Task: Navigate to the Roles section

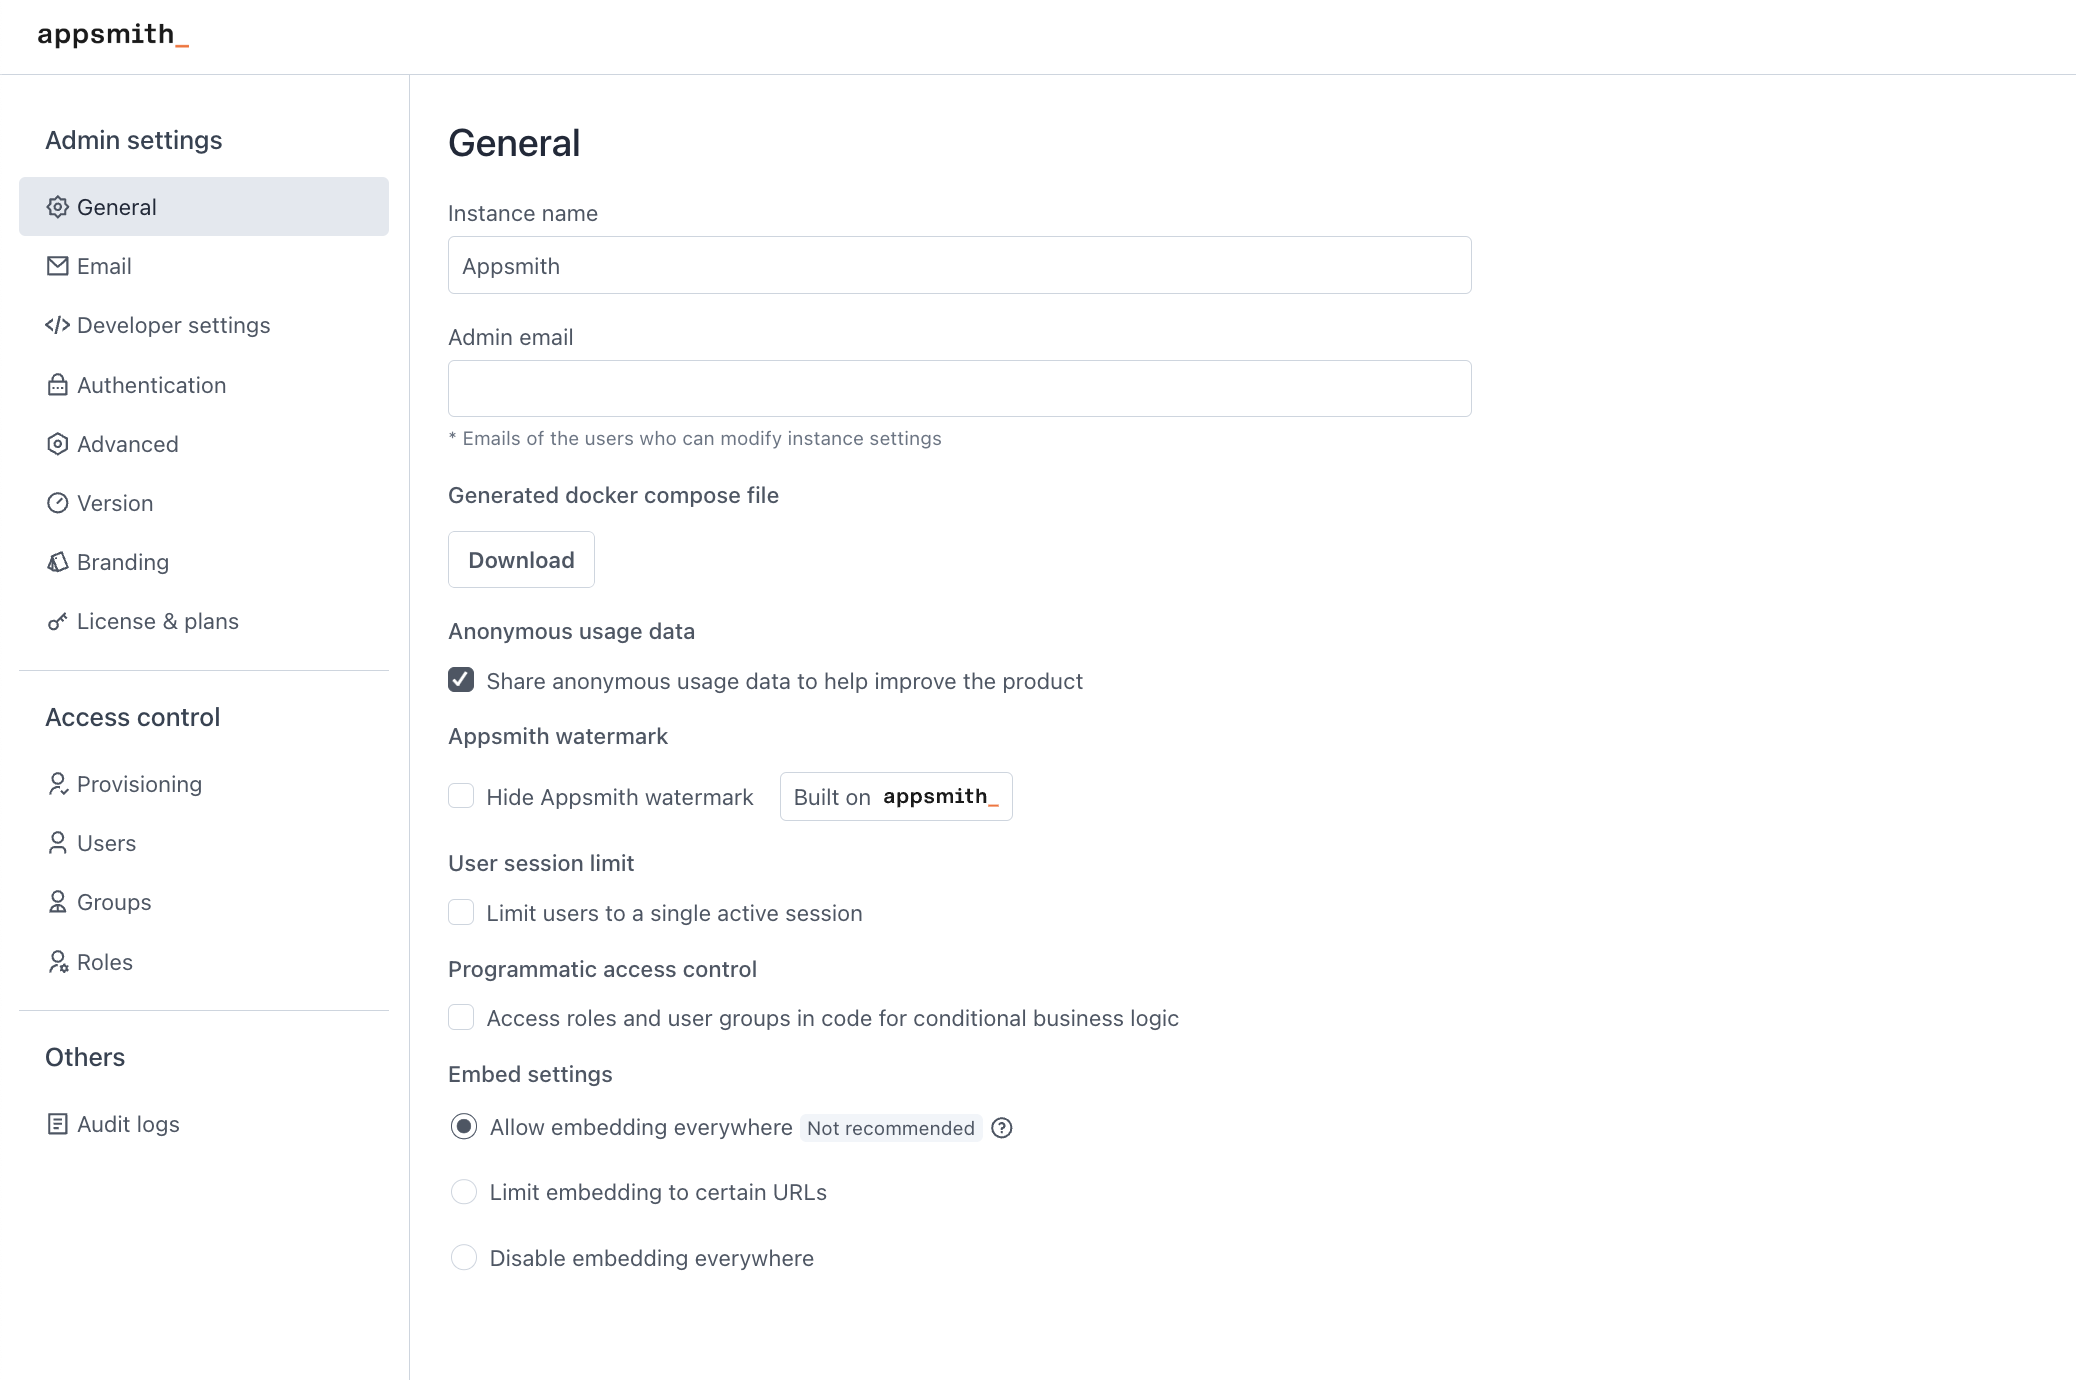Action: [x=103, y=961]
